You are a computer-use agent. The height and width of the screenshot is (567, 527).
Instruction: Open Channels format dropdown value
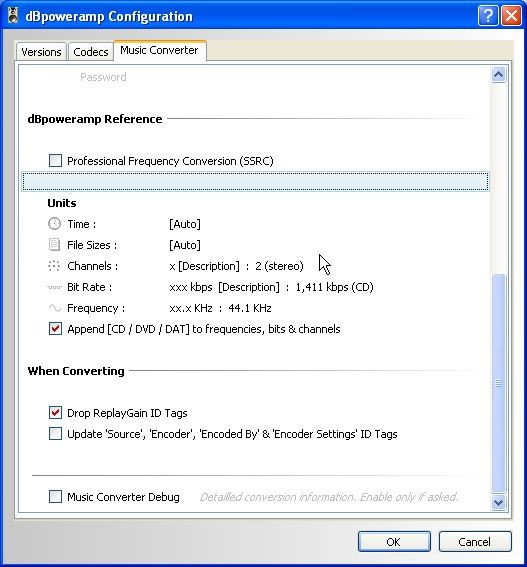tap(236, 266)
